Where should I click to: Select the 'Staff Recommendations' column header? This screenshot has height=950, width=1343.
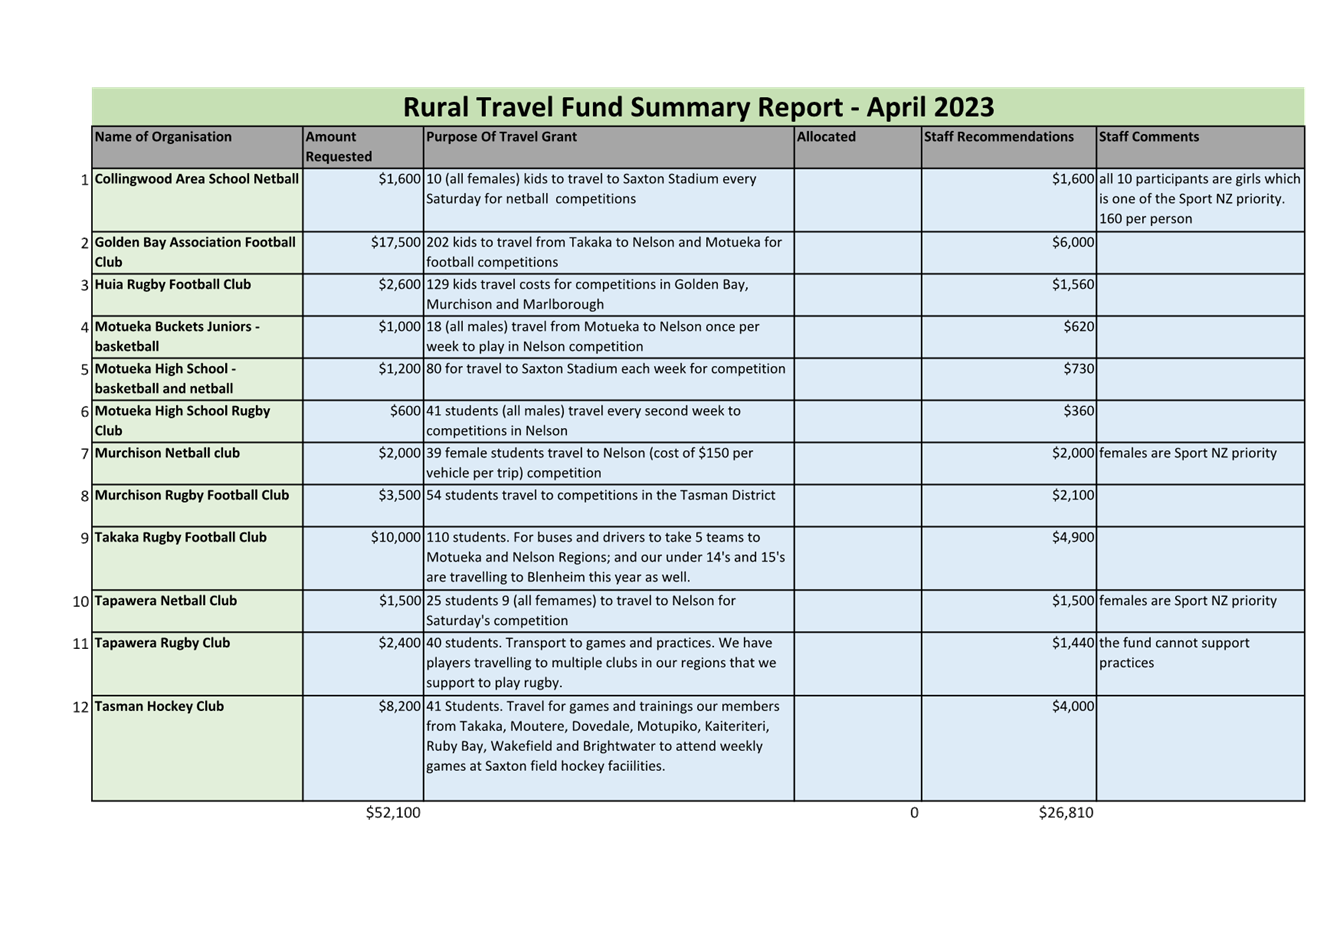tap(1009, 147)
